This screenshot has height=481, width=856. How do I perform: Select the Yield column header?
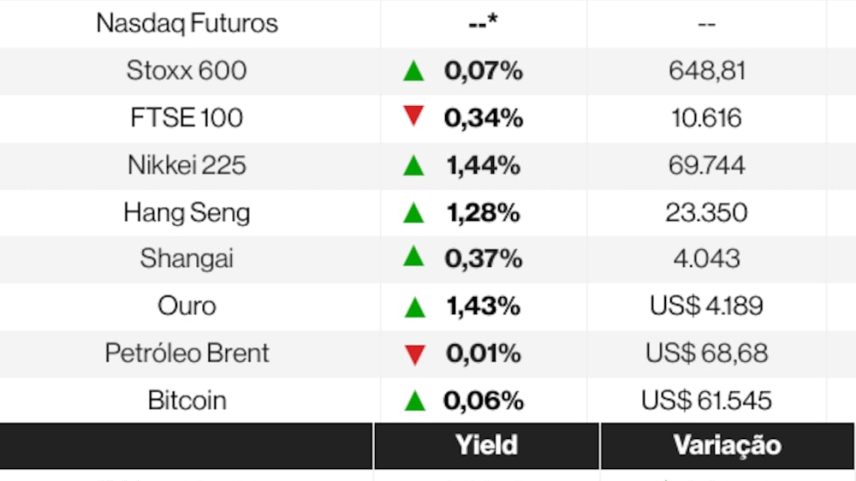pyautogui.click(x=486, y=446)
